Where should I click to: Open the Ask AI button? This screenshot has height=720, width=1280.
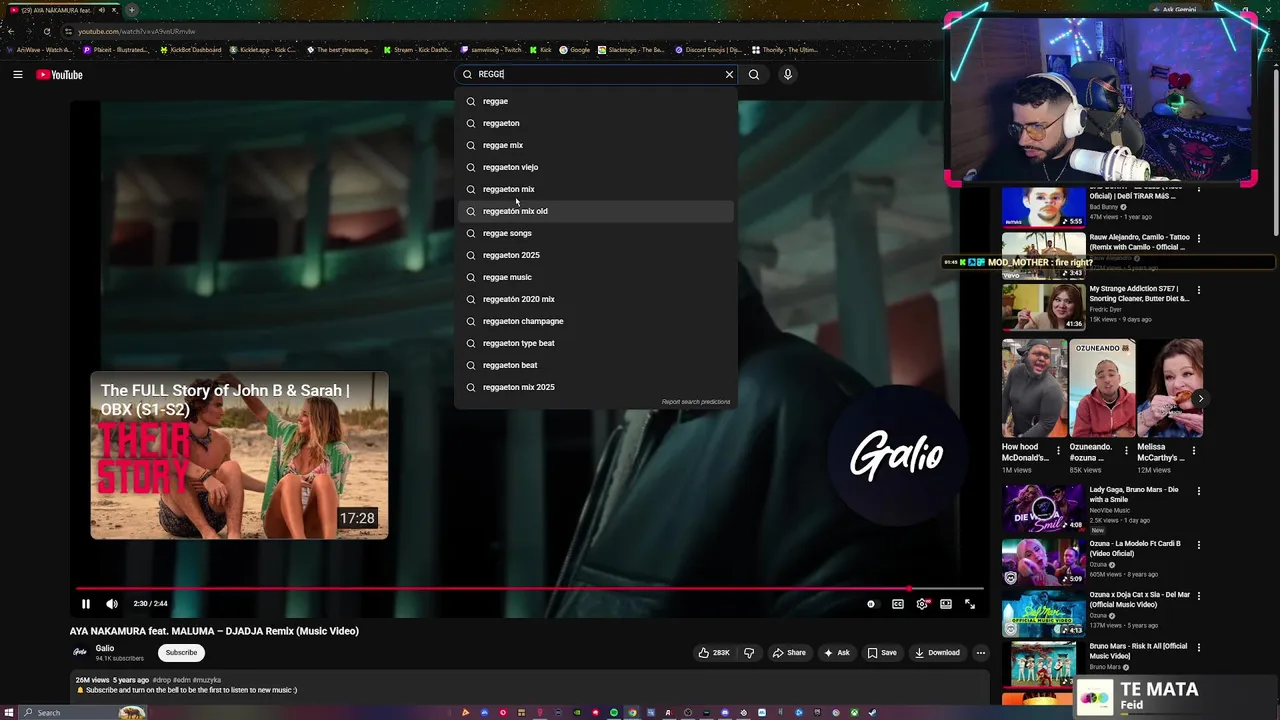(836, 653)
